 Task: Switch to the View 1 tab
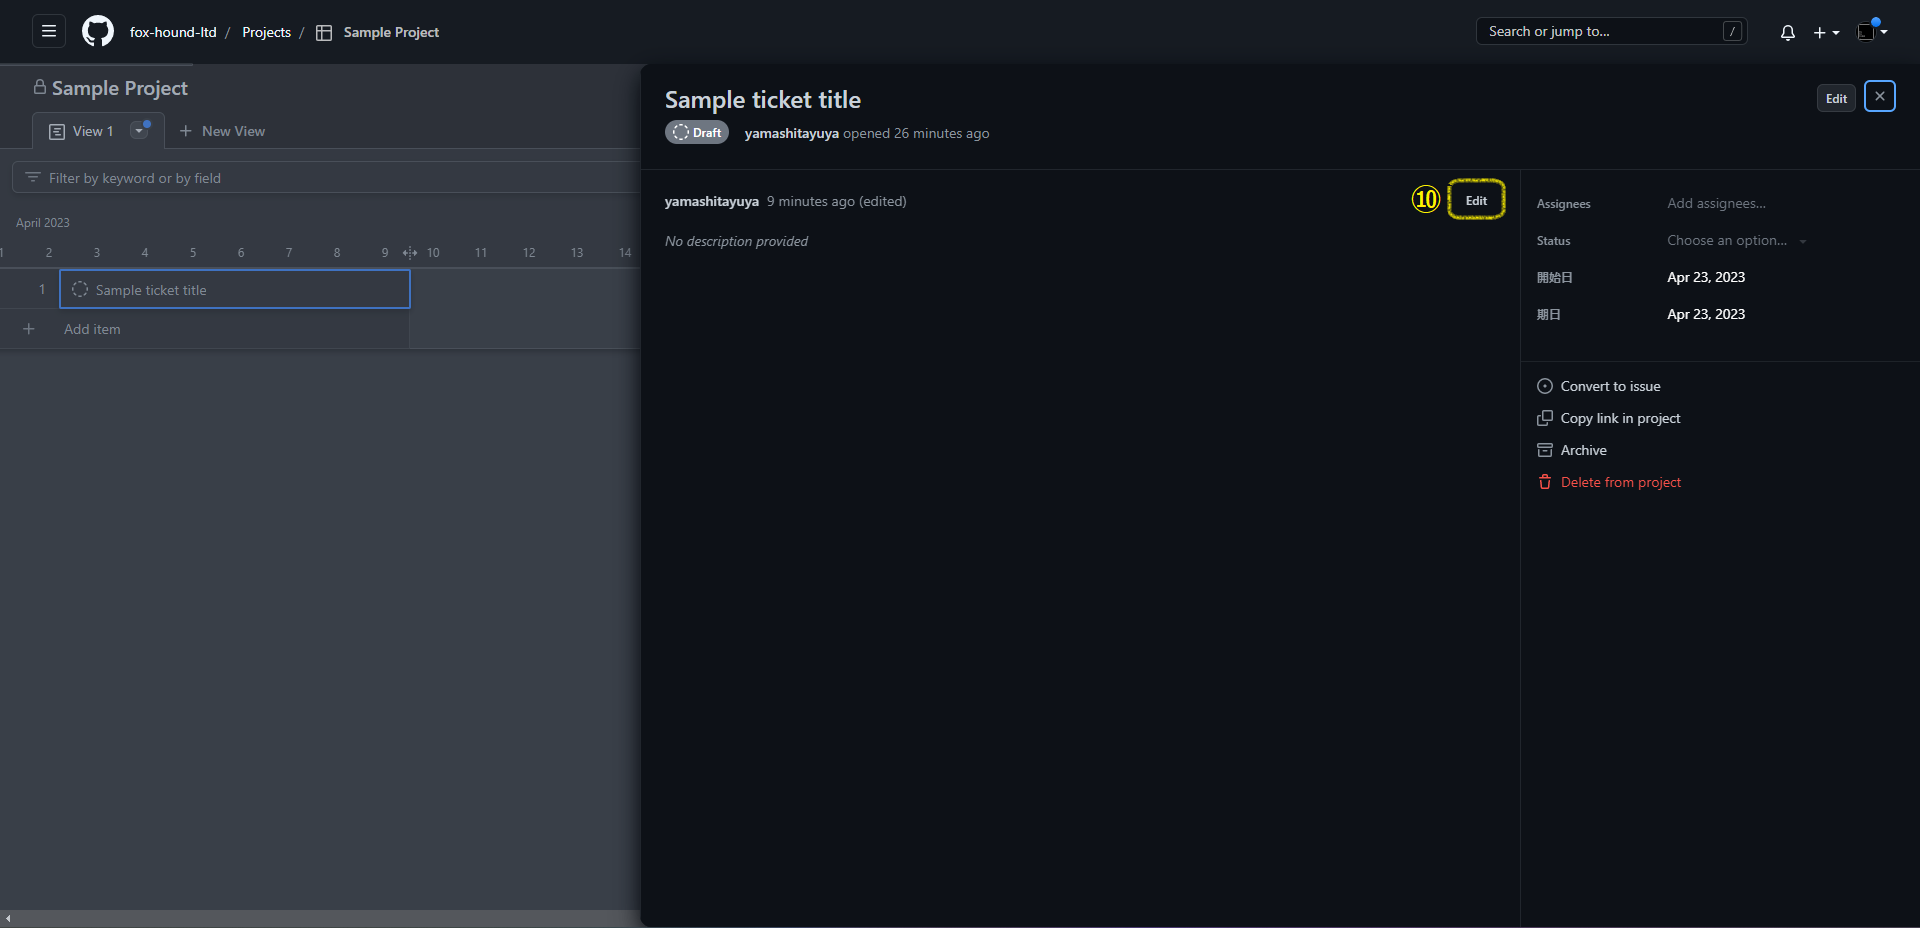coord(90,130)
